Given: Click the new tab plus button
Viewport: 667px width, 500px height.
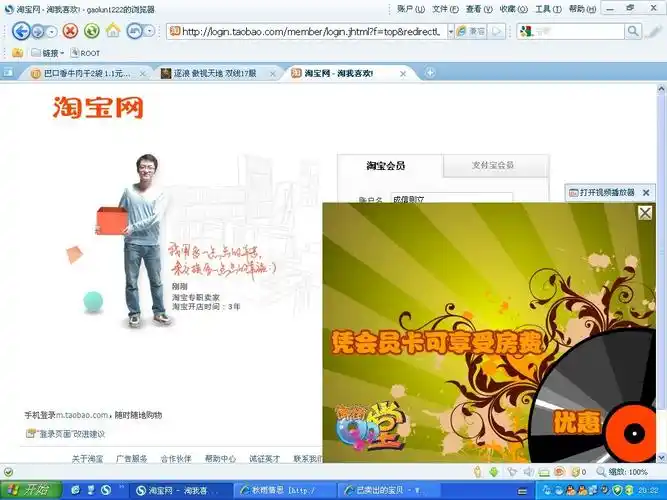Looking at the screenshot, I should pyautogui.click(x=430, y=73).
